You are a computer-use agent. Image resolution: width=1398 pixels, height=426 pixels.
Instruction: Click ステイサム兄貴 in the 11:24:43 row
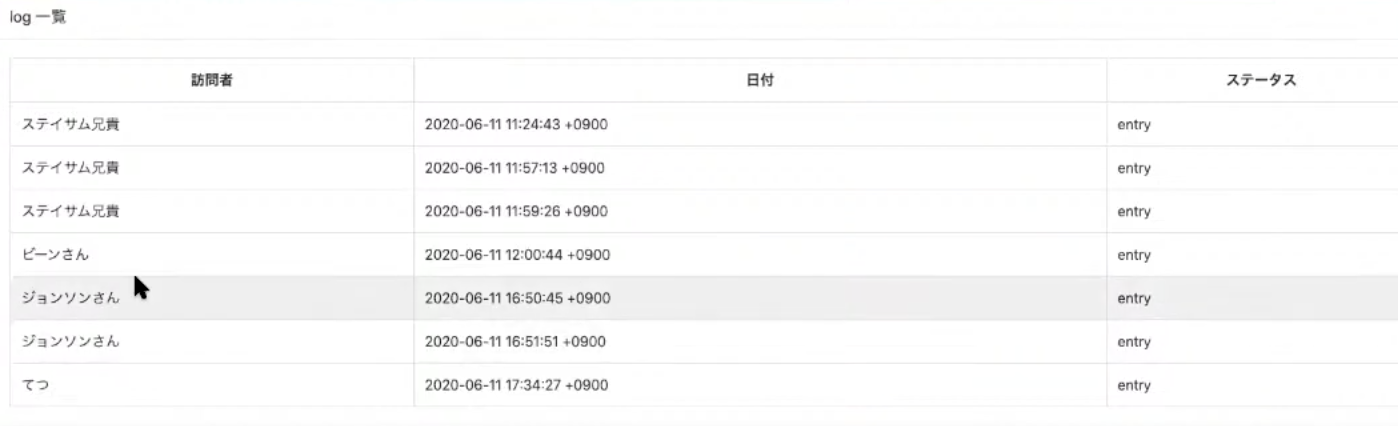pyautogui.click(x=71, y=125)
